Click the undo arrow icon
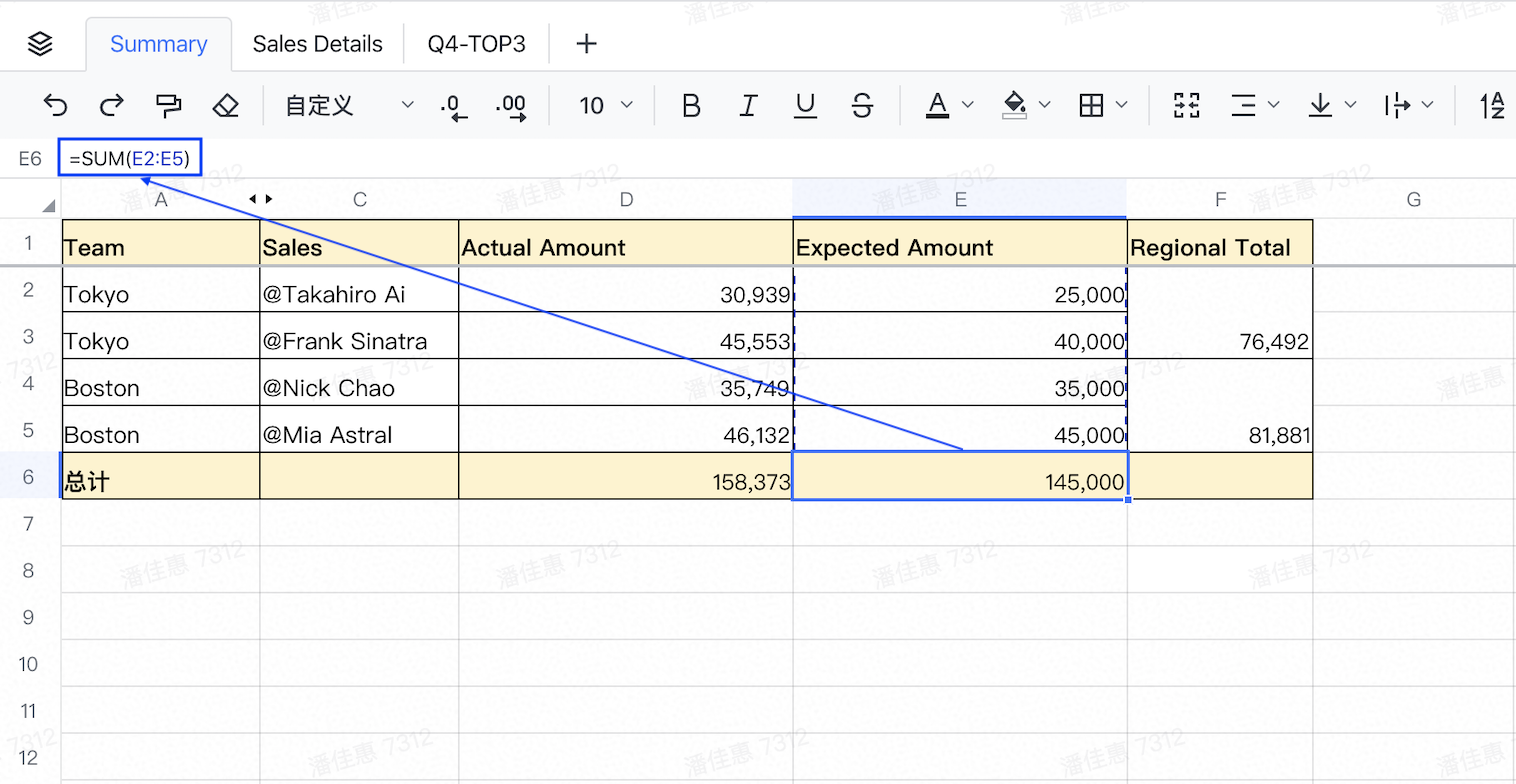This screenshot has height=784, width=1516. [x=57, y=105]
